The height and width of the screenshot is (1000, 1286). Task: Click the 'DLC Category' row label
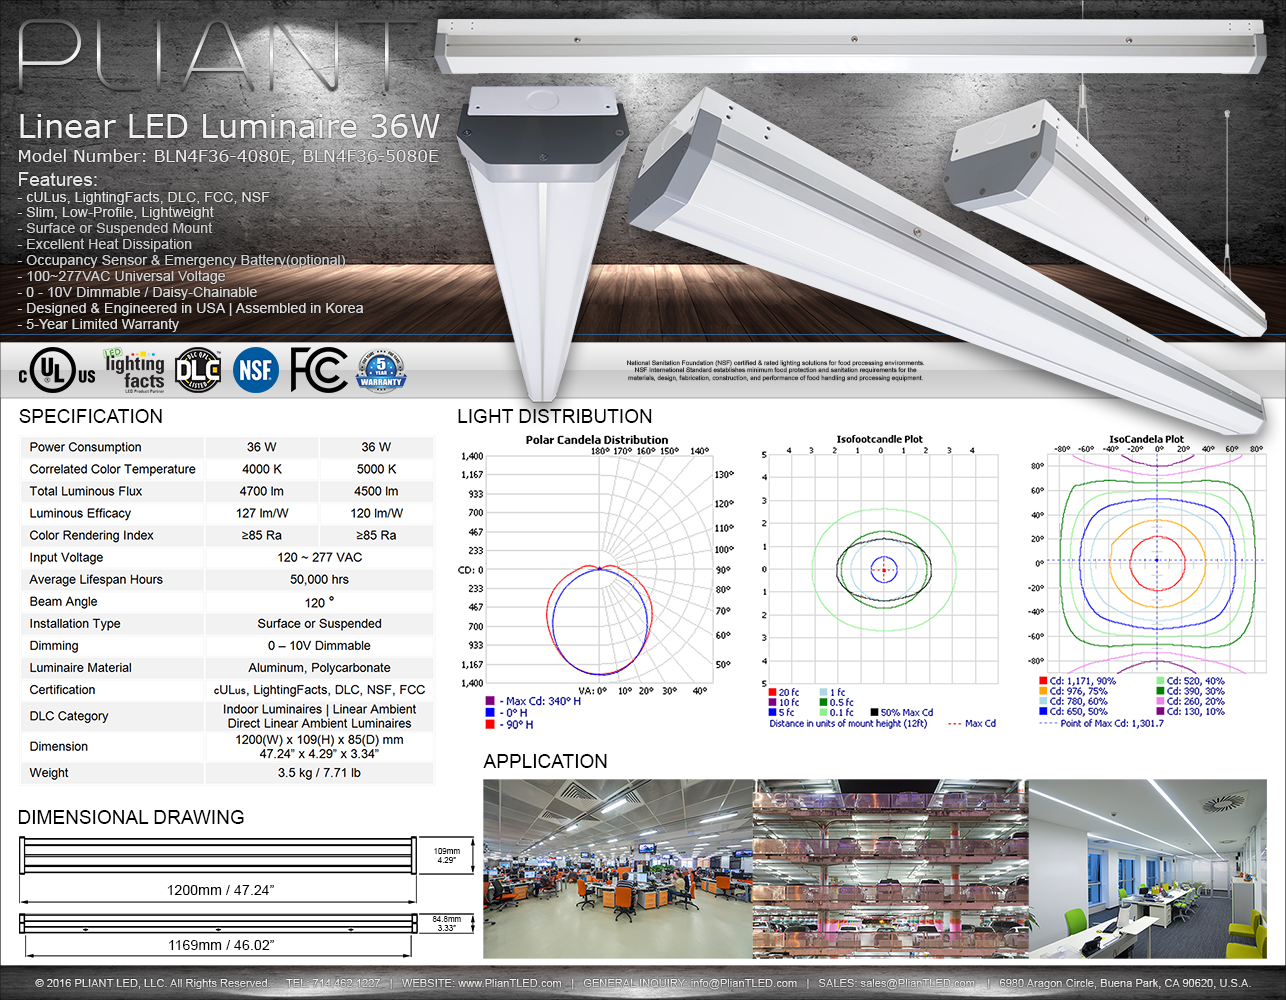[x=69, y=716]
